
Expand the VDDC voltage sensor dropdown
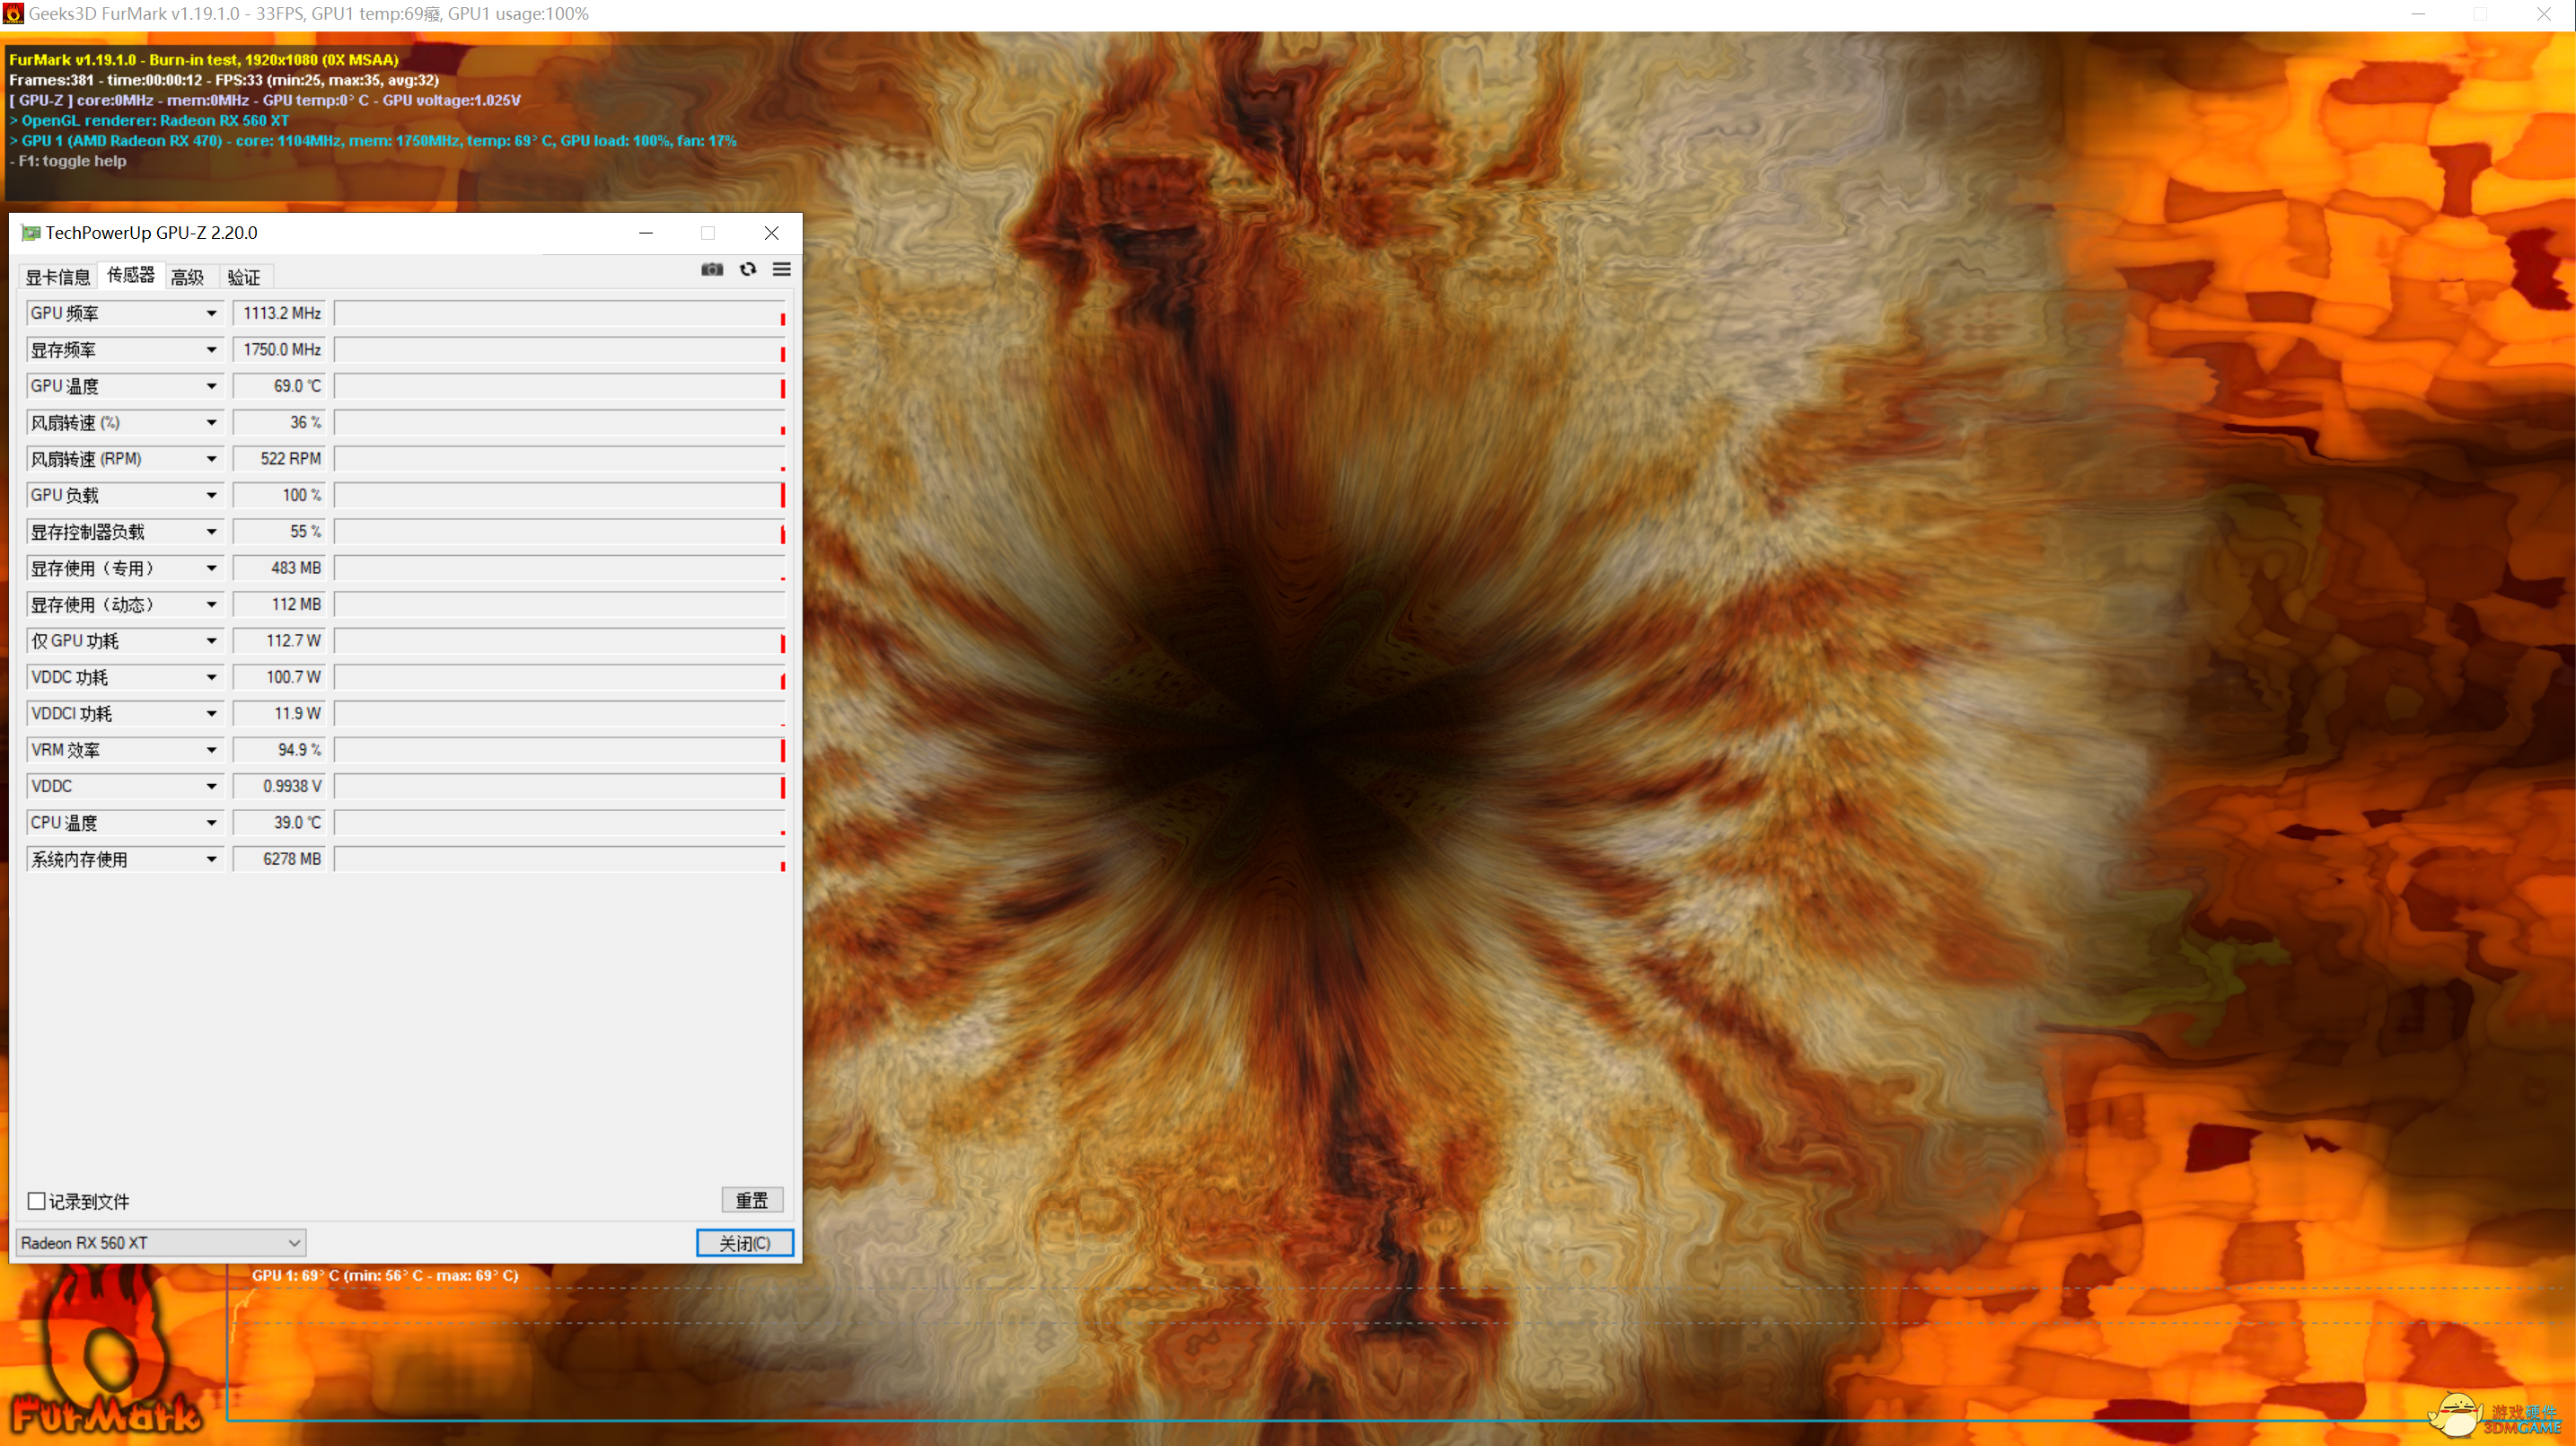[x=212, y=786]
